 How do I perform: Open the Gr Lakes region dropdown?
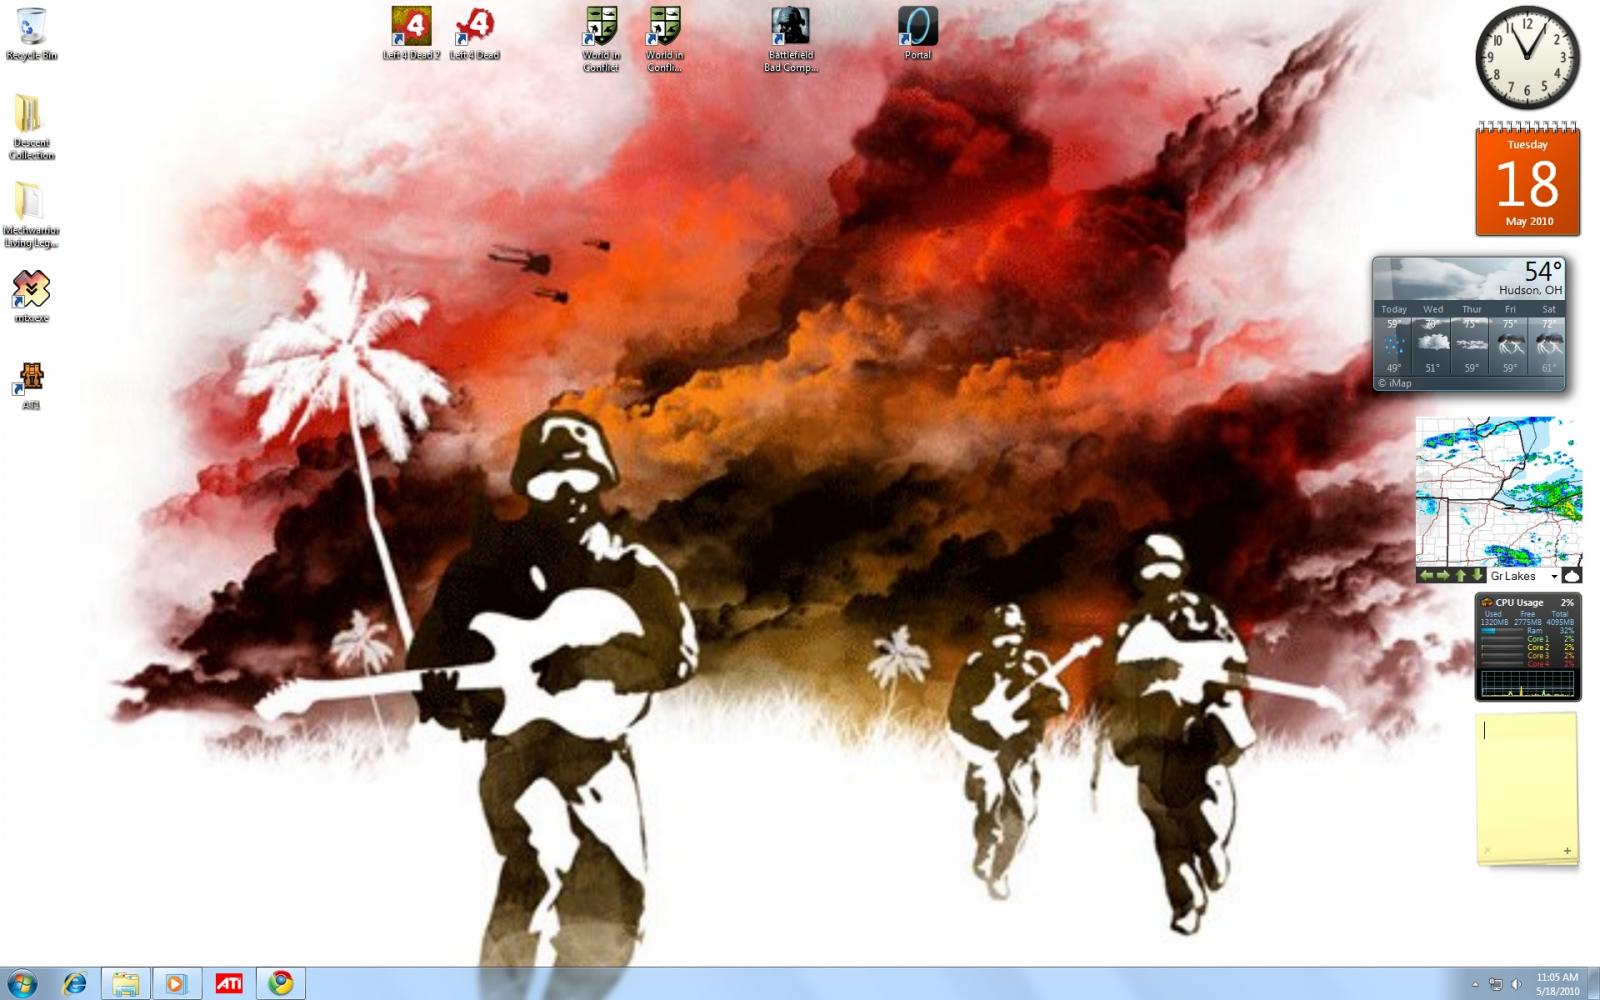(x=1523, y=576)
